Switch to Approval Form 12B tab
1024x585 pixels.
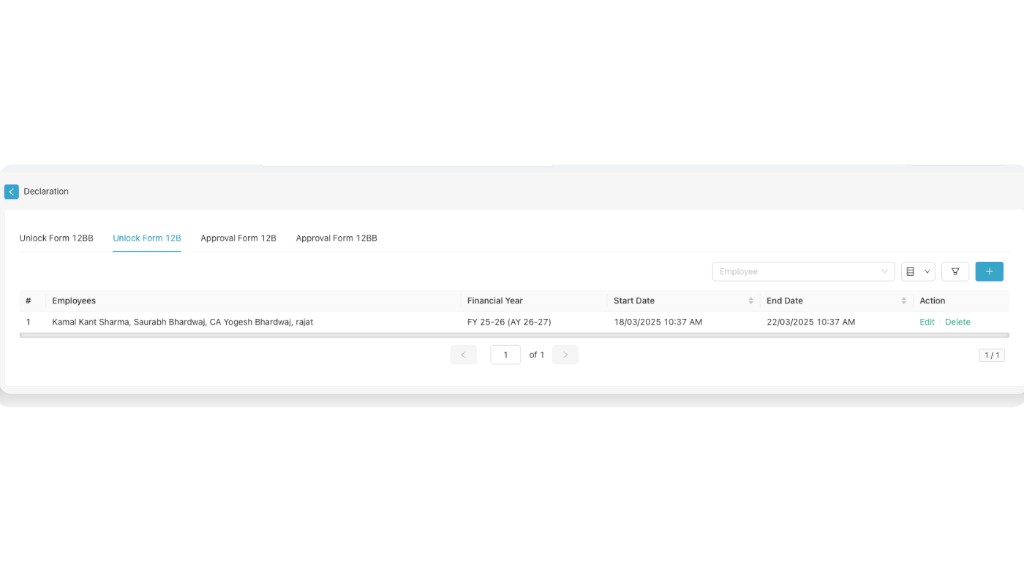tap(238, 238)
